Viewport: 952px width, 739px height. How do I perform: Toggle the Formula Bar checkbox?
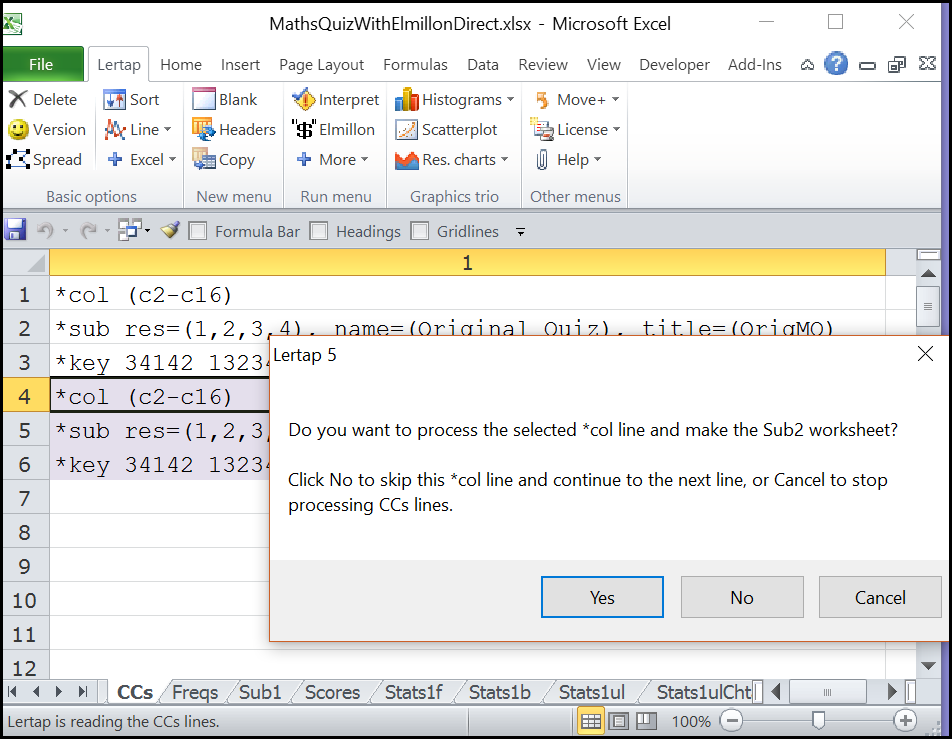click(198, 231)
